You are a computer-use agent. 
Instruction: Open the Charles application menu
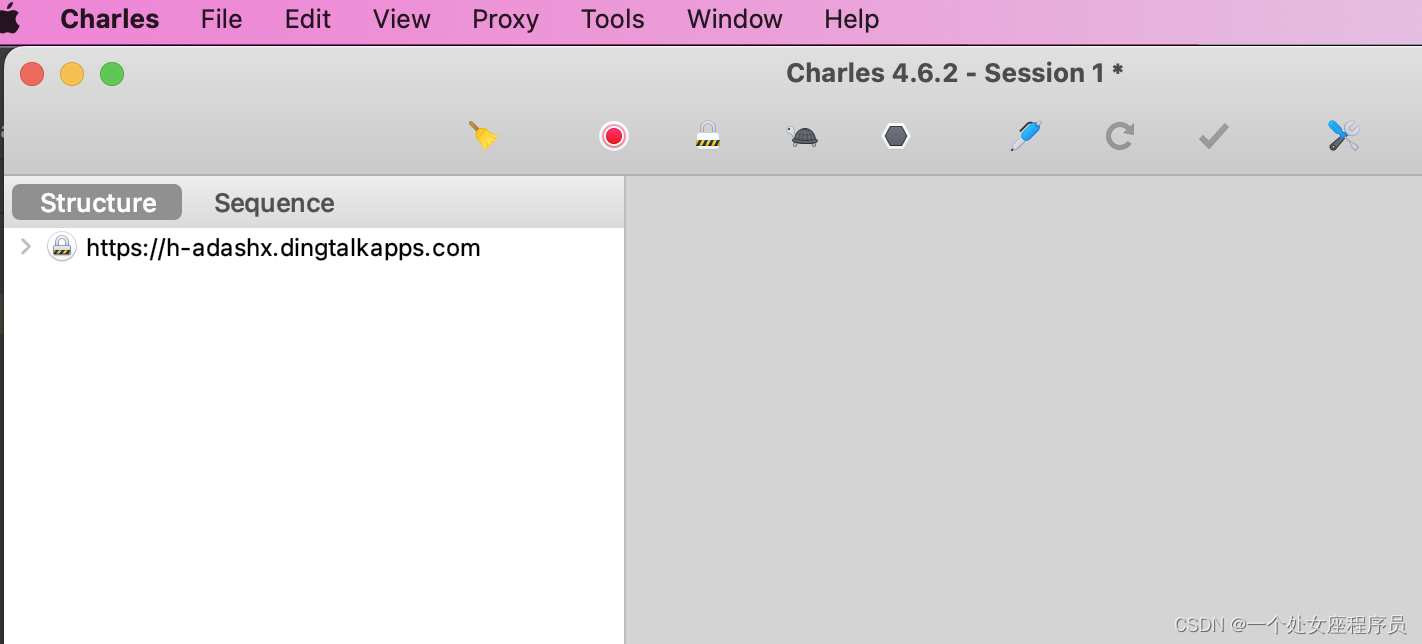[110, 19]
